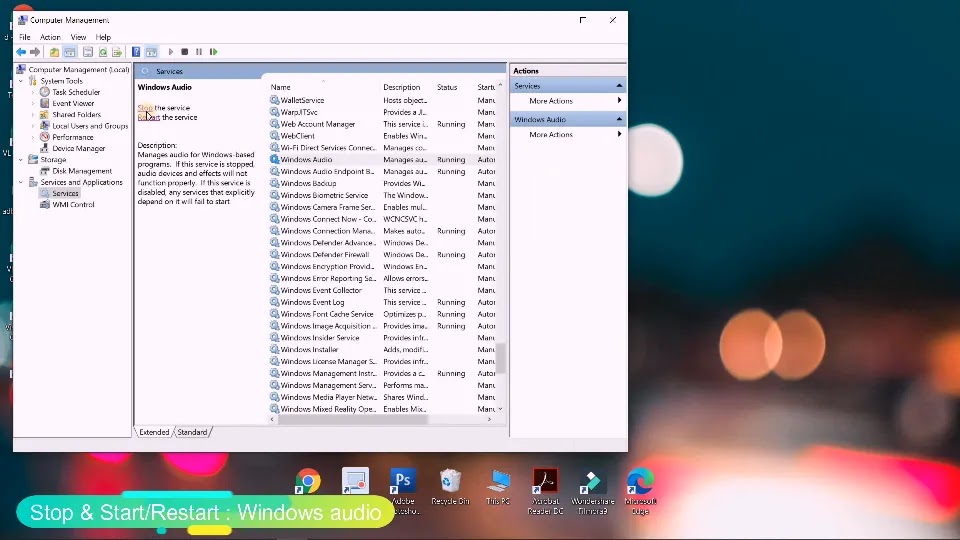Click the Forward arrow in toolbar
Image resolution: width=960 pixels, height=540 pixels.
35,52
